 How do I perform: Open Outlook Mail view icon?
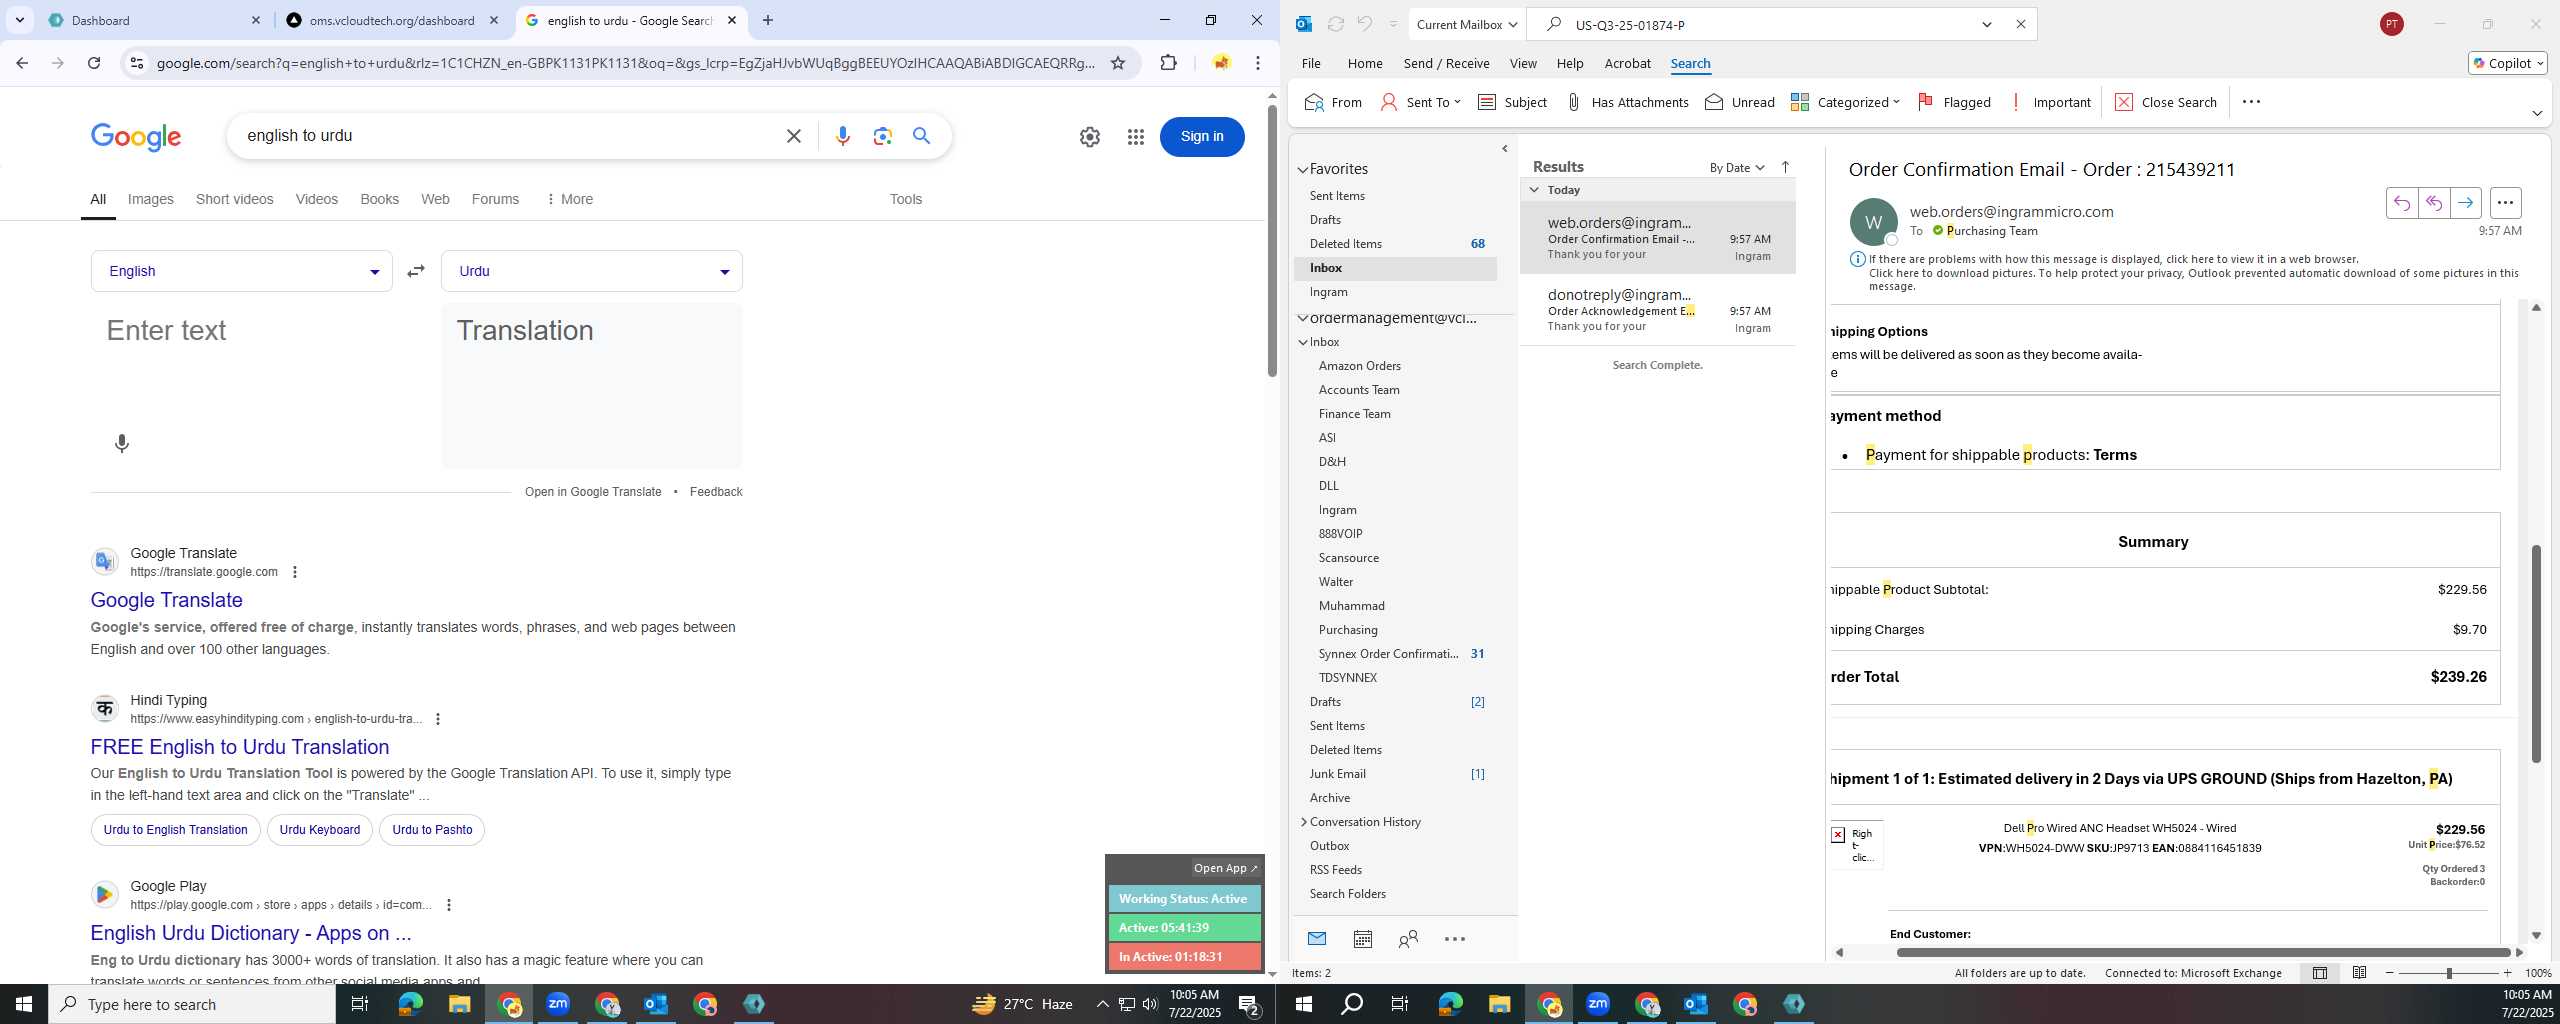(1317, 938)
